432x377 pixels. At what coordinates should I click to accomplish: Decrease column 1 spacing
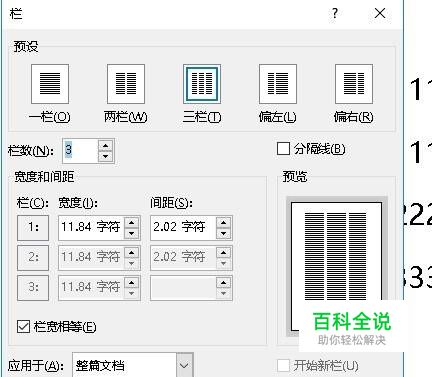tap(223, 233)
